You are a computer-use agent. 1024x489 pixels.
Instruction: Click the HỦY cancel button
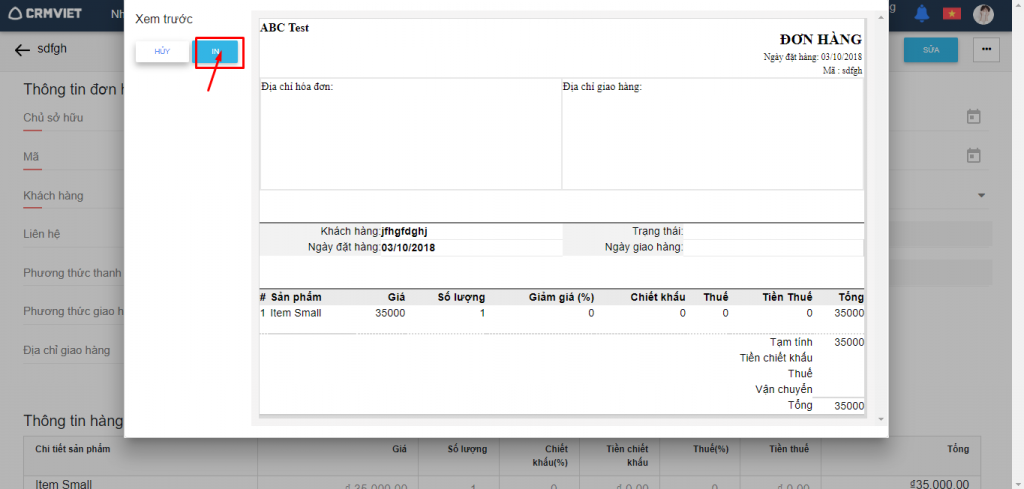pos(162,51)
